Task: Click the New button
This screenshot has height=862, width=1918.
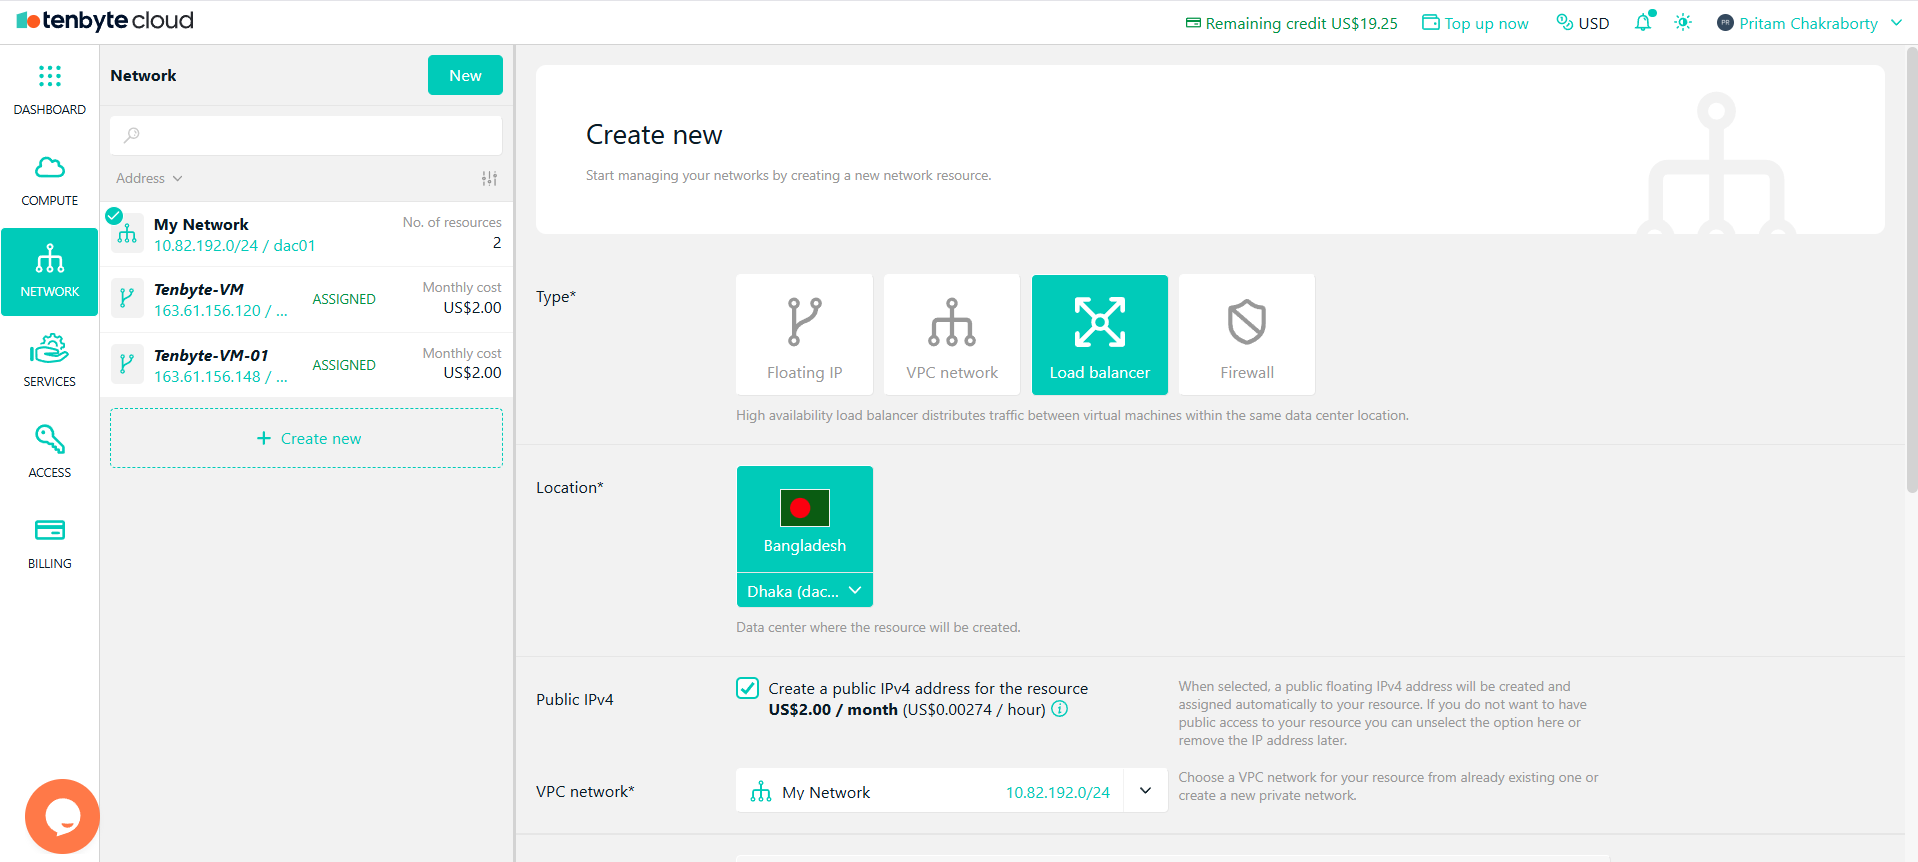Action: click(x=465, y=75)
